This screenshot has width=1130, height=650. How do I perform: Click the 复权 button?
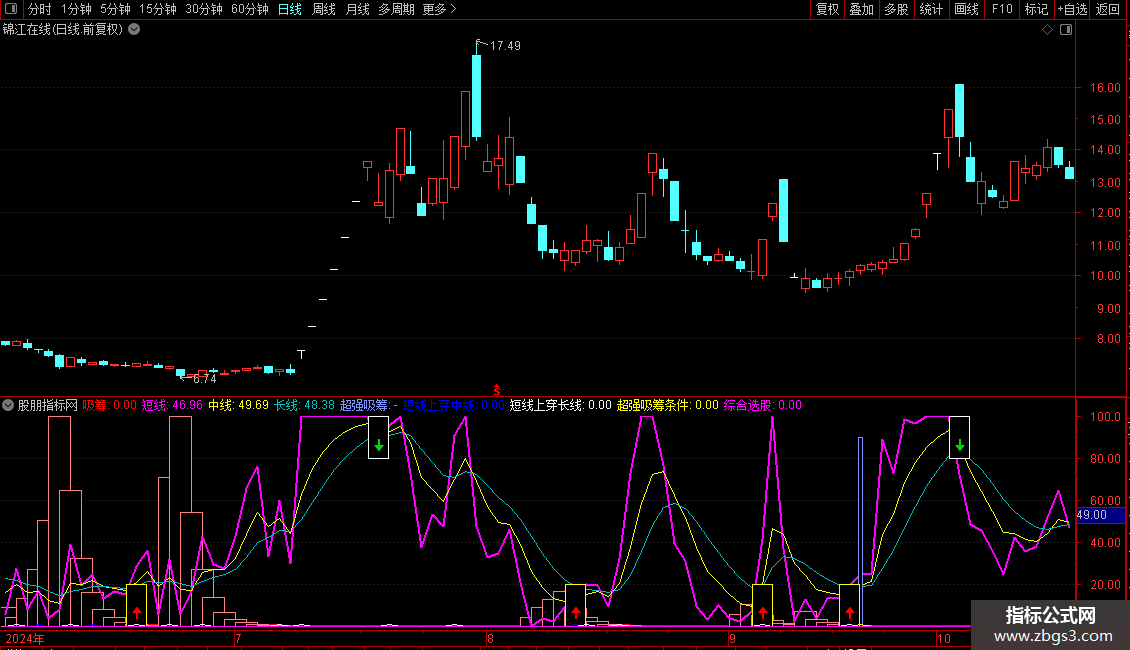coord(827,9)
